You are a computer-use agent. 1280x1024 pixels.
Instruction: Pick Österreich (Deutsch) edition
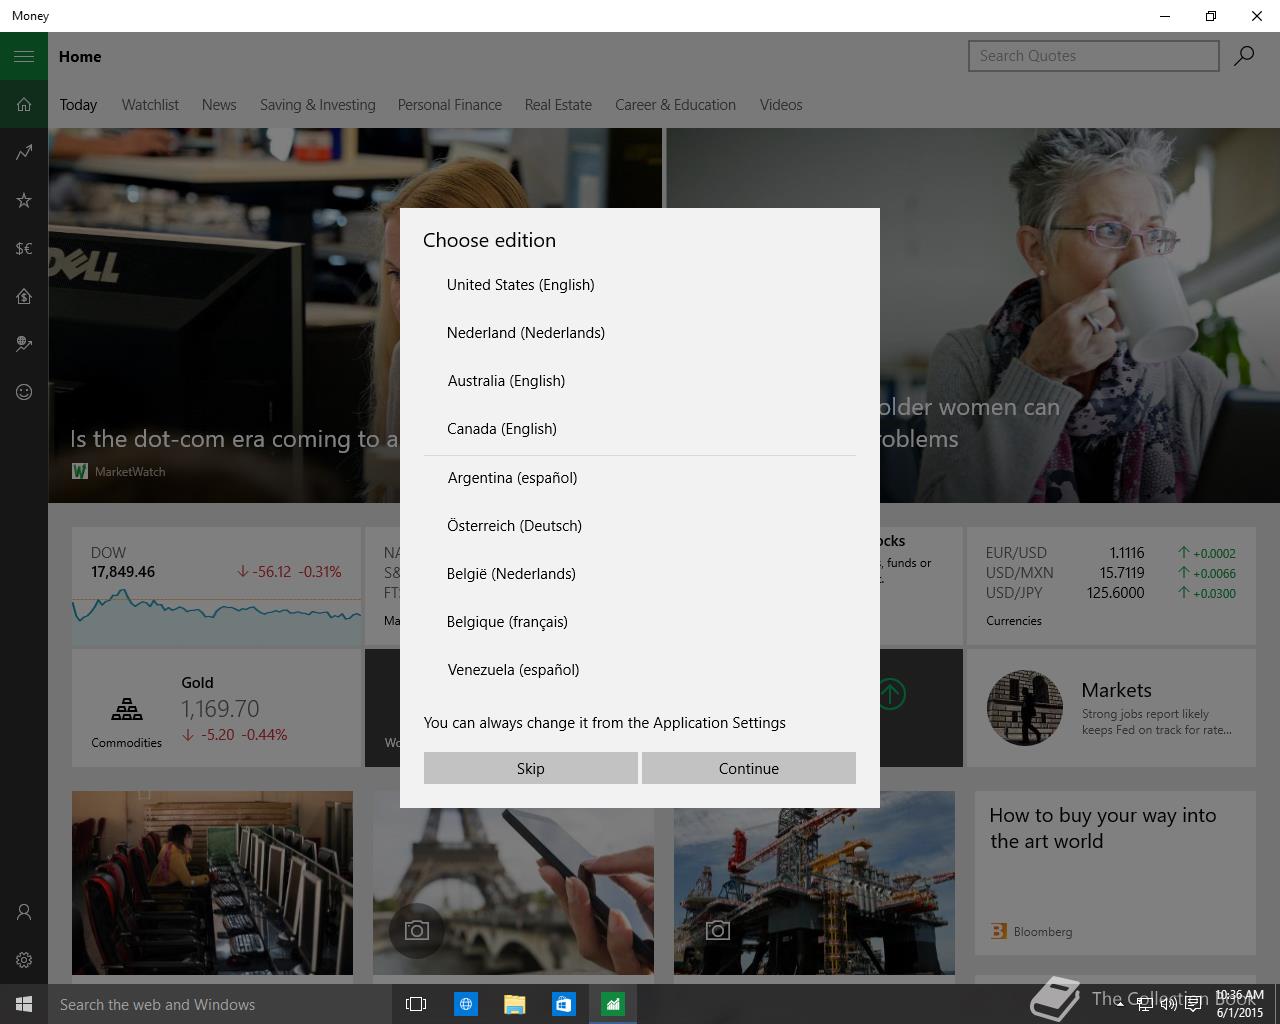(640, 526)
